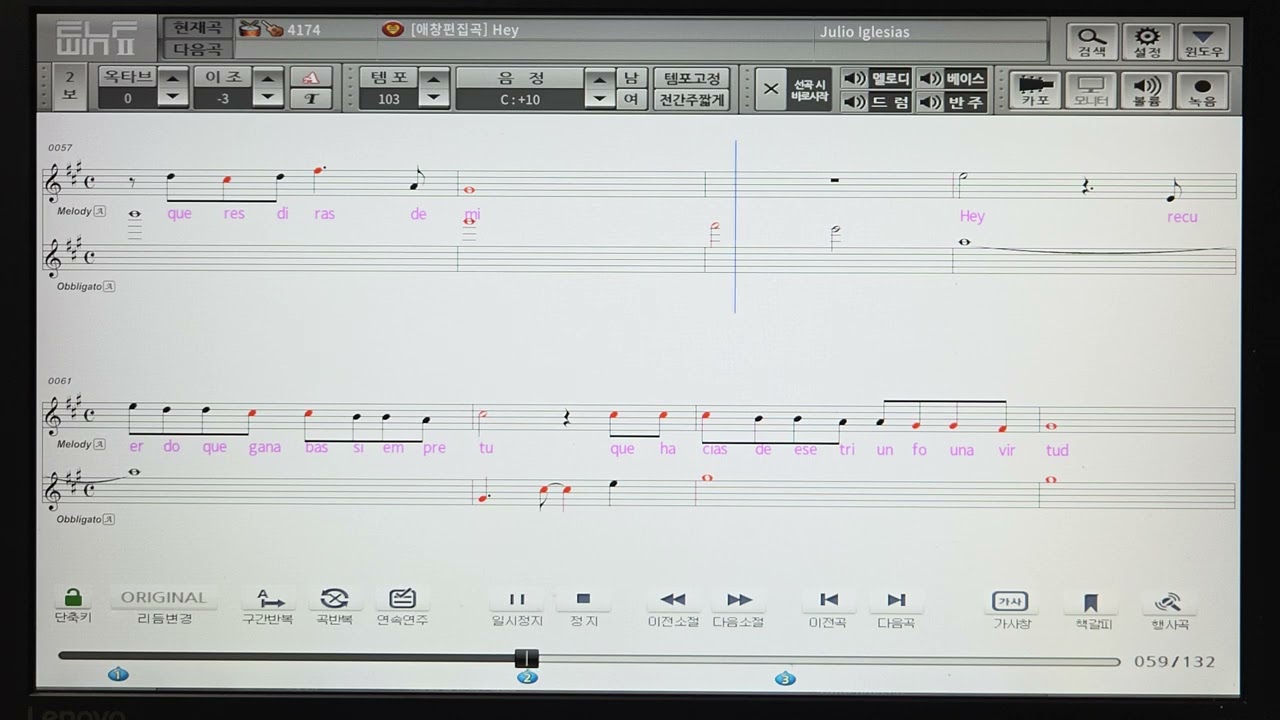Image resolution: width=1280 pixels, height=720 pixels.
Task: Select male key (남)
Action: 631,78
